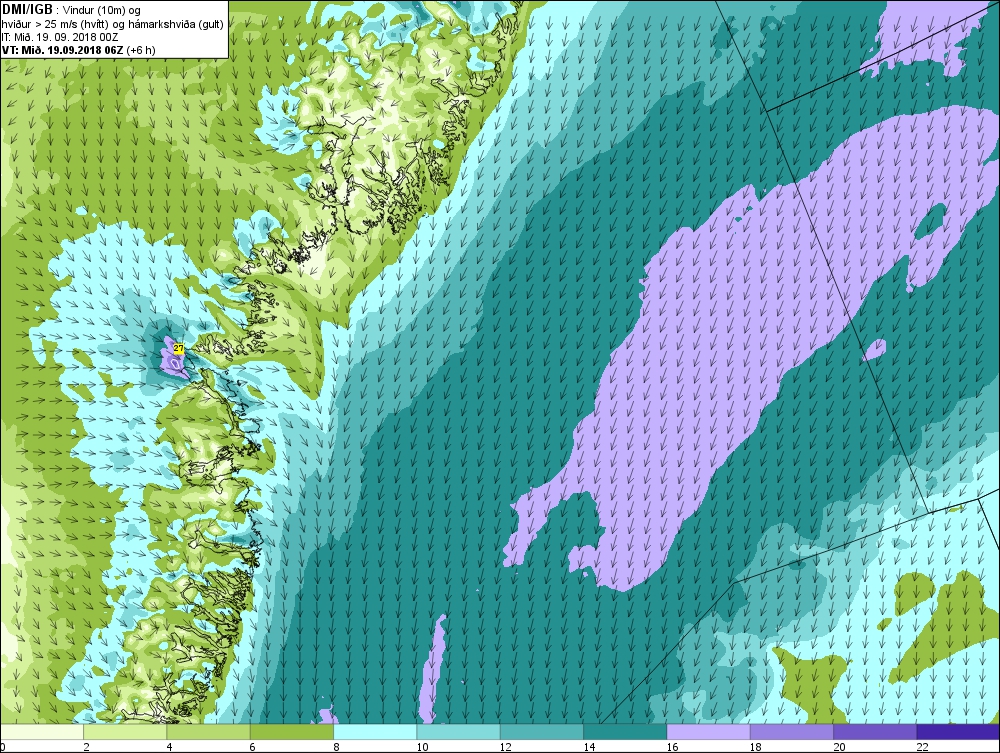Click the DMI/IGB title text
Viewport: 1000px width, 753px height.
[x=27, y=10]
